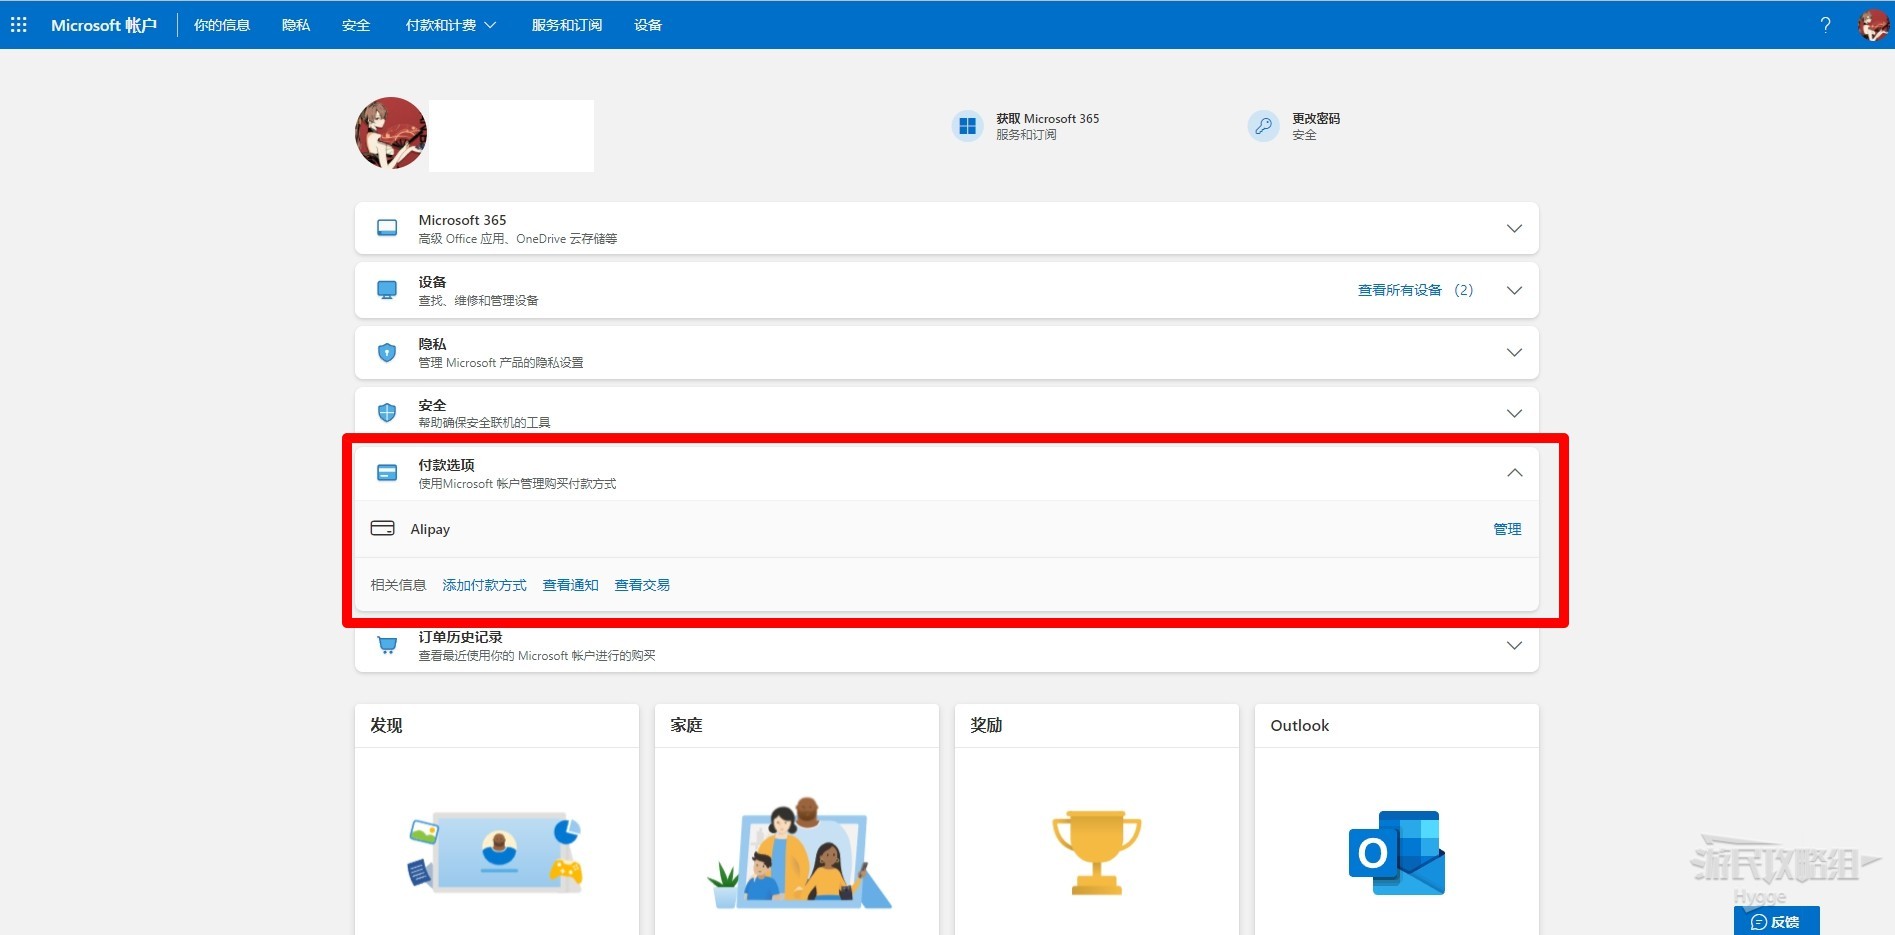
Task: Click the large profile picture
Action: pyautogui.click(x=391, y=133)
